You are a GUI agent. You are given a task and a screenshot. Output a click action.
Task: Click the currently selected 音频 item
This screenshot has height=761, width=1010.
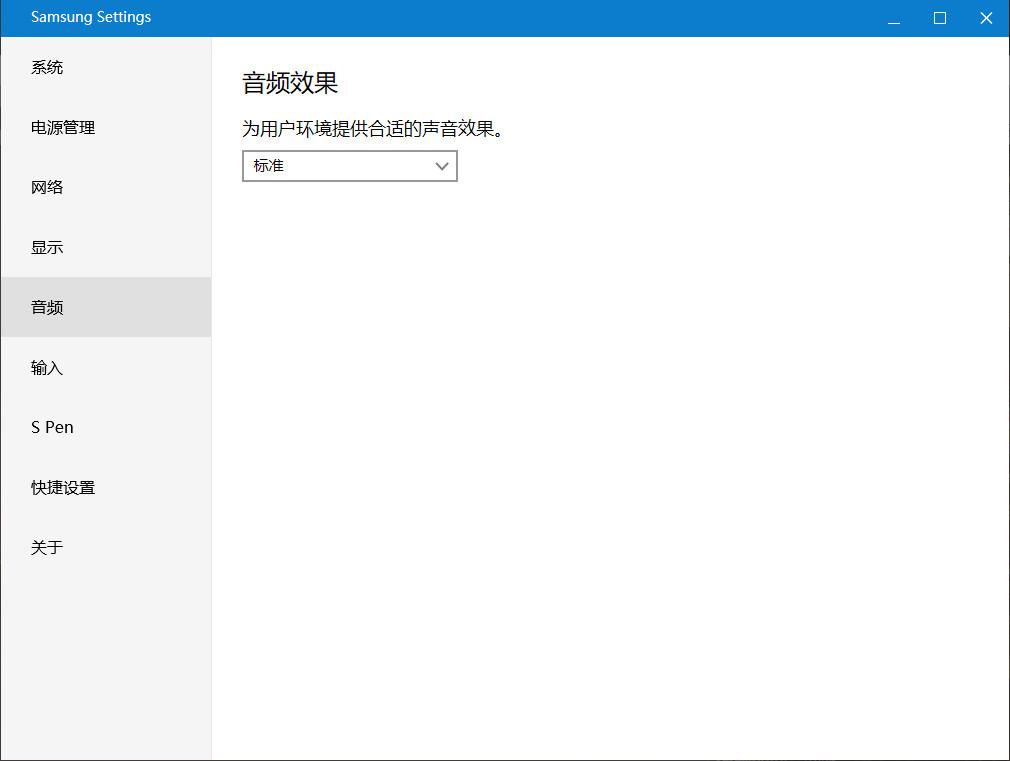tap(46, 307)
